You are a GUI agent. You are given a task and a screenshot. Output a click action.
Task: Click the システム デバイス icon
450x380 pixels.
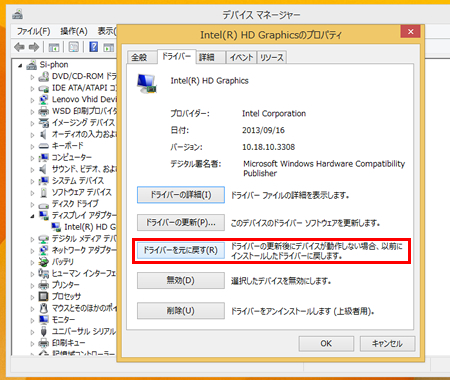pyautogui.click(x=44, y=181)
